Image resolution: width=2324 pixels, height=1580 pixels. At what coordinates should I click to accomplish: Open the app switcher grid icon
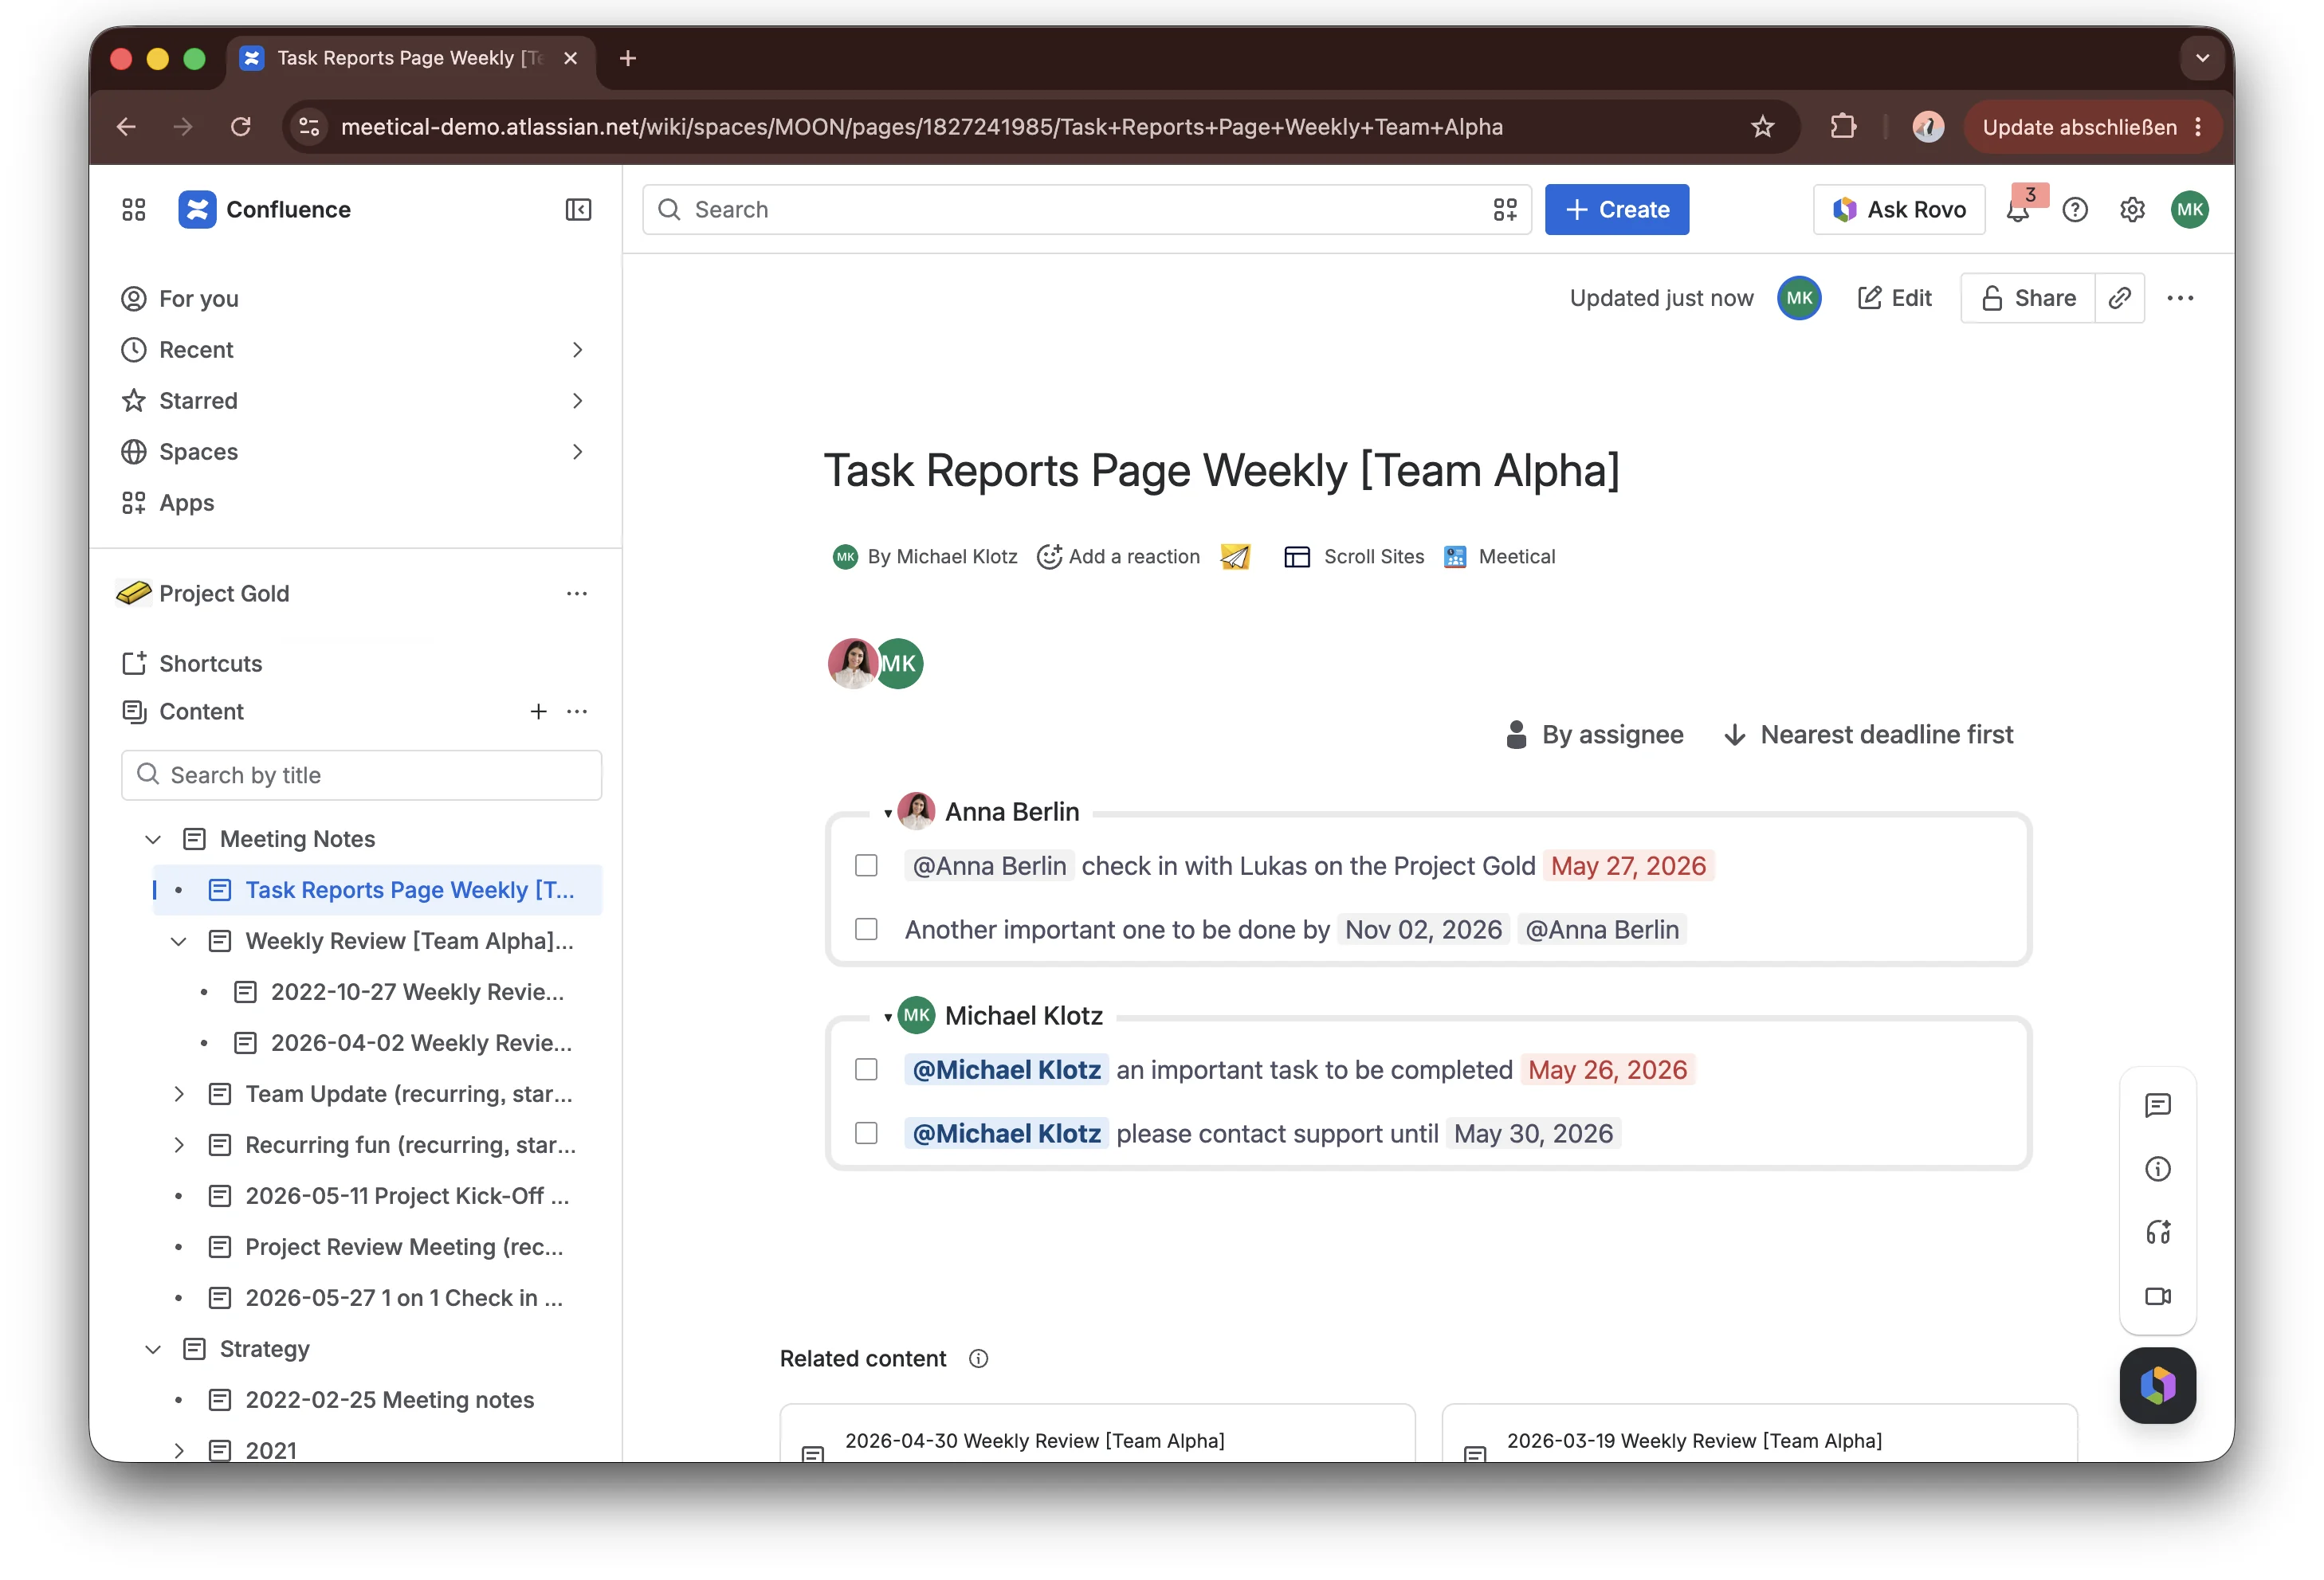pos(134,209)
